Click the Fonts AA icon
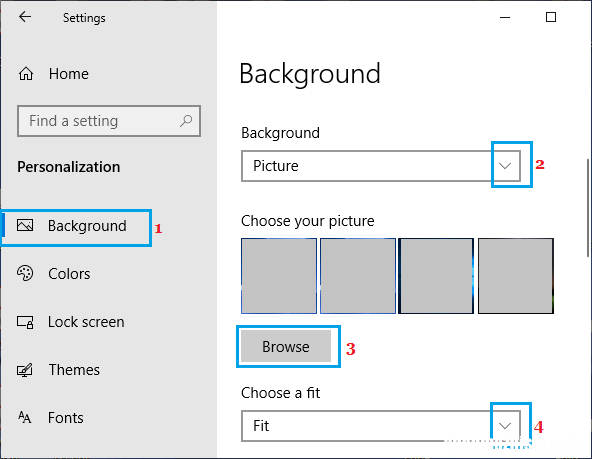592x459 pixels. [25, 417]
